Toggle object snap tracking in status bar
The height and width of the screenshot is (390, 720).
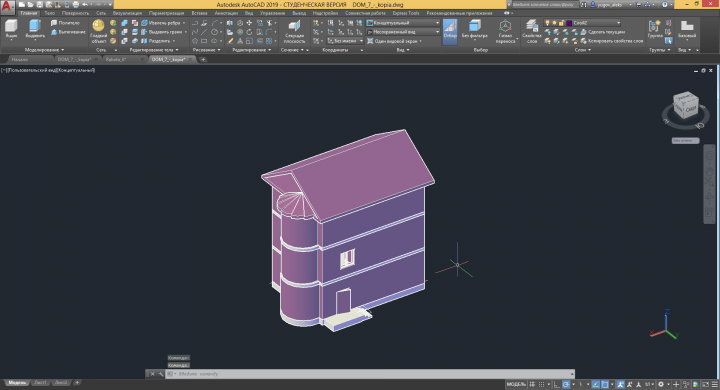[596, 384]
